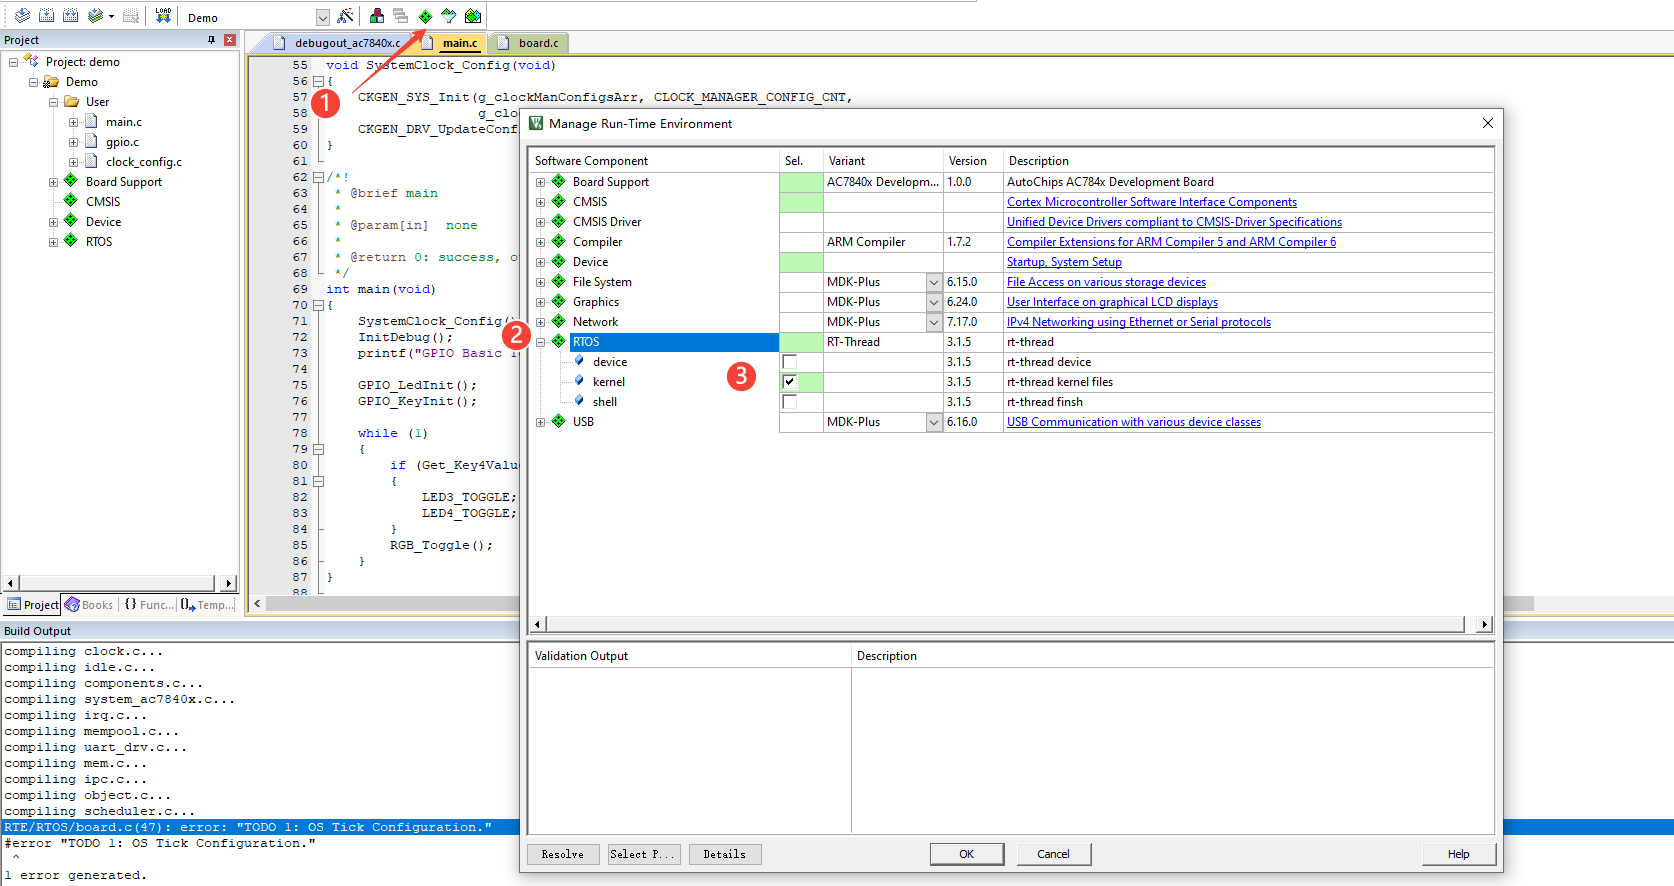Open the Graphics variant dropdown
The width and height of the screenshot is (1674, 886).
[934, 302]
